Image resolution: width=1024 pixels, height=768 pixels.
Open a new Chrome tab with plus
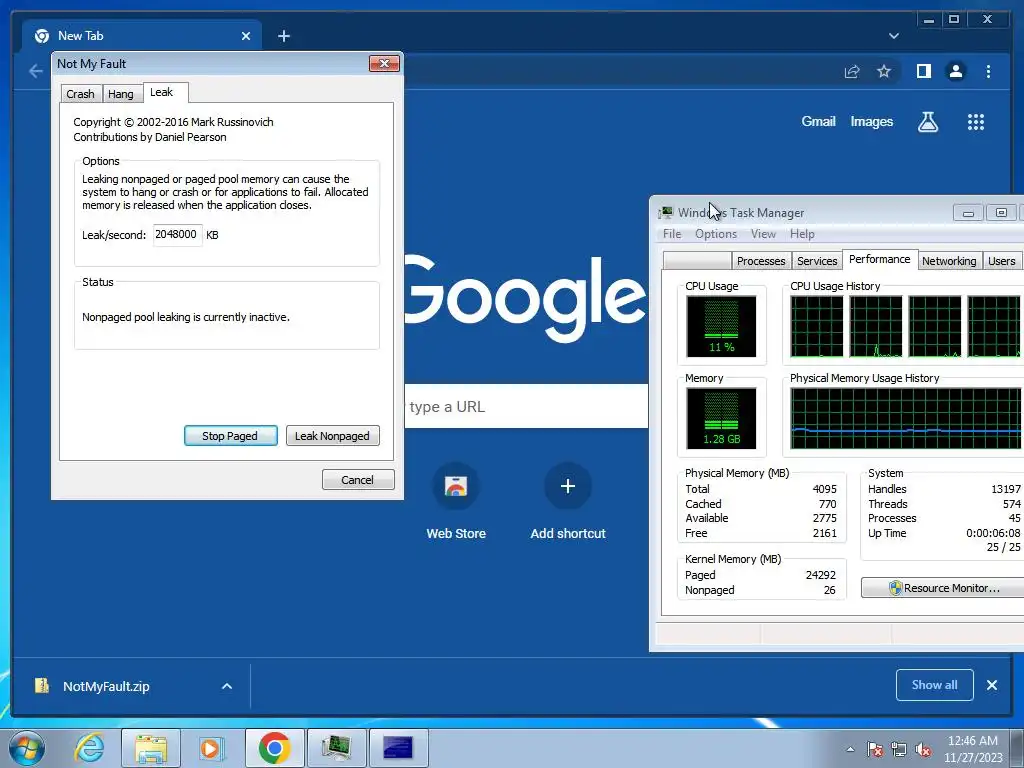pos(283,36)
